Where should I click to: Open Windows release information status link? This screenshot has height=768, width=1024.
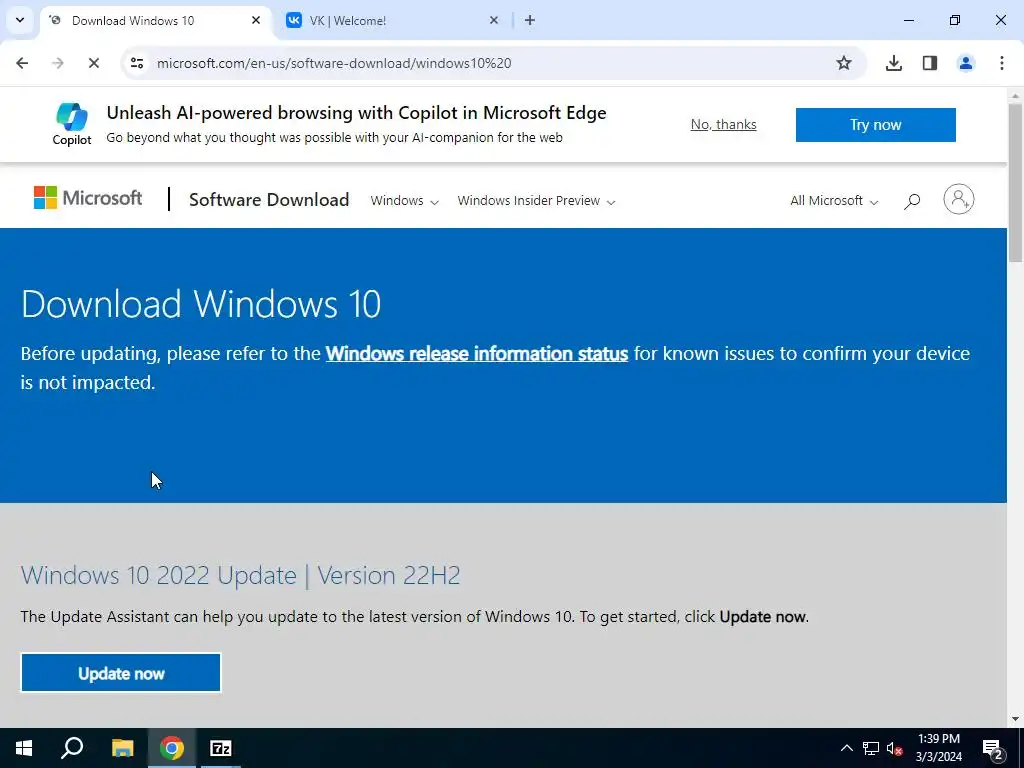tap(477, 353)
